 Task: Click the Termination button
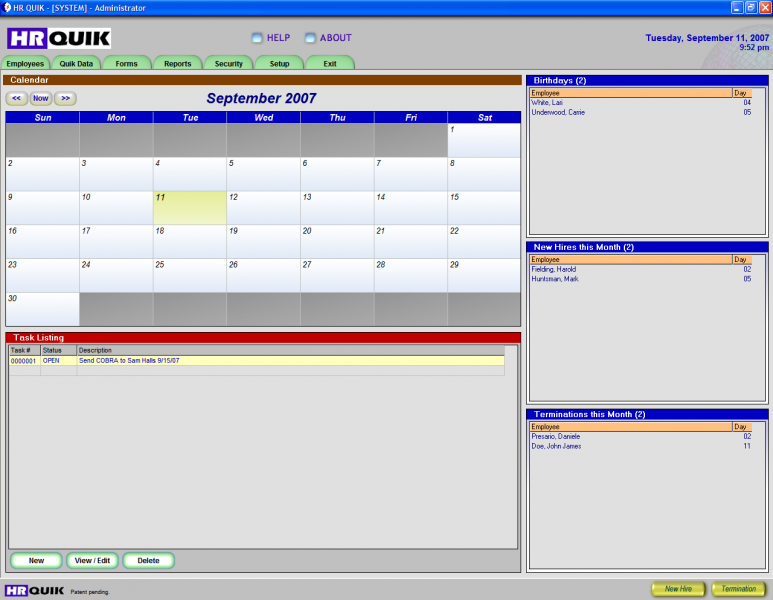[738, 589]
